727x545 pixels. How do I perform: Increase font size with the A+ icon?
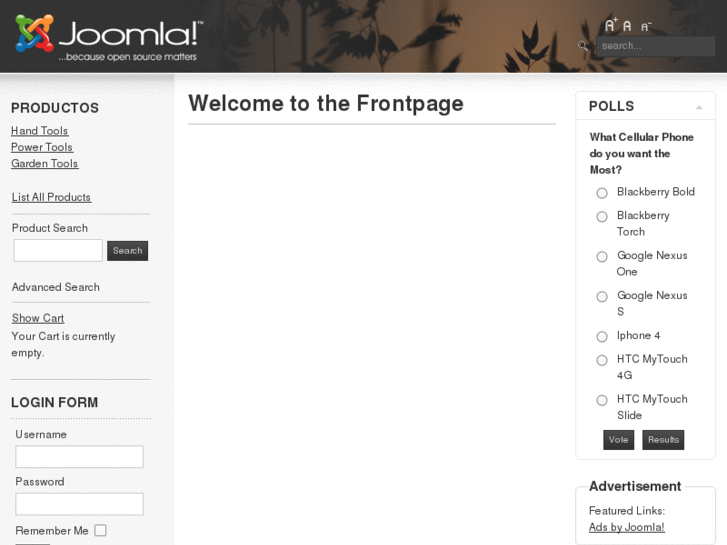point(610,26)
